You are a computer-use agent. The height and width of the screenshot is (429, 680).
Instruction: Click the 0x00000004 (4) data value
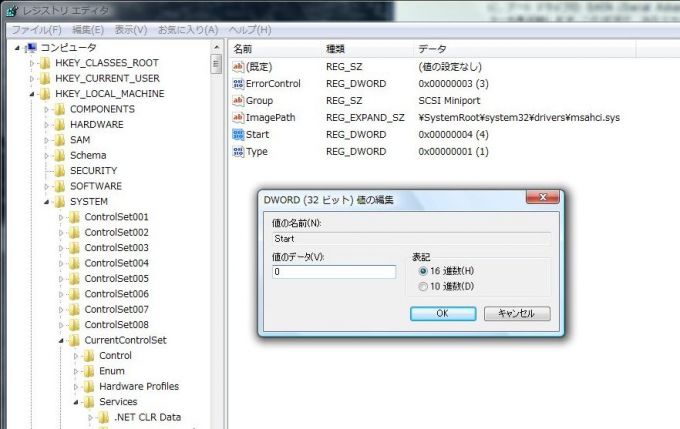click(x=453, y=134)
